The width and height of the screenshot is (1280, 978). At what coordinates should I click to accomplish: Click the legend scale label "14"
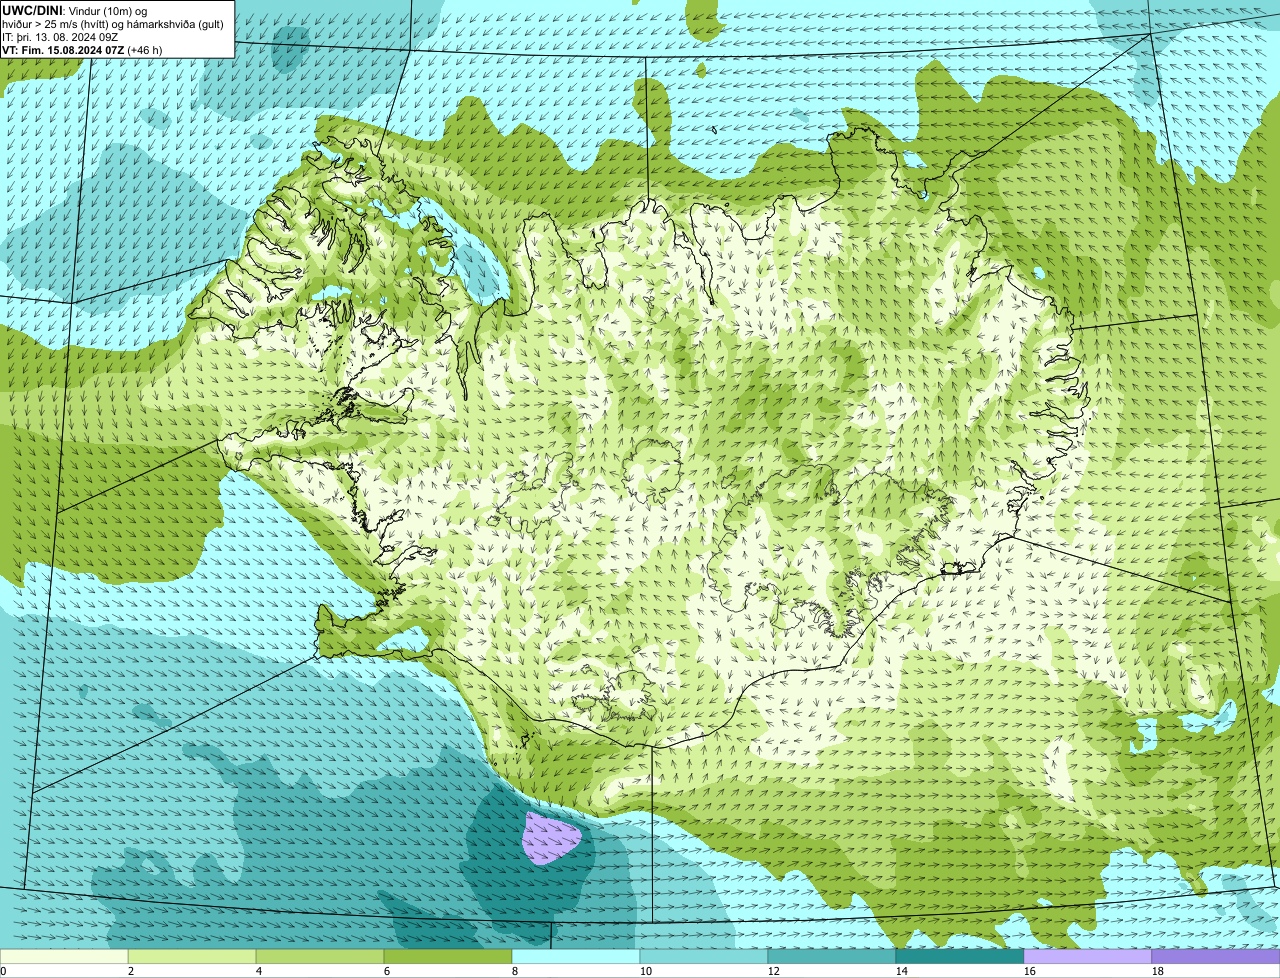tap(902, 971)
